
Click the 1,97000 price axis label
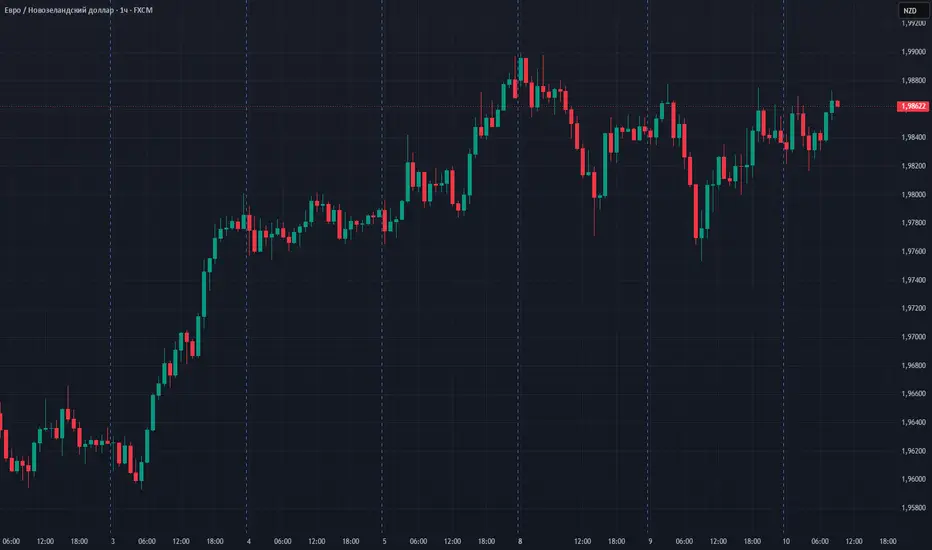(x=914, y=337)
